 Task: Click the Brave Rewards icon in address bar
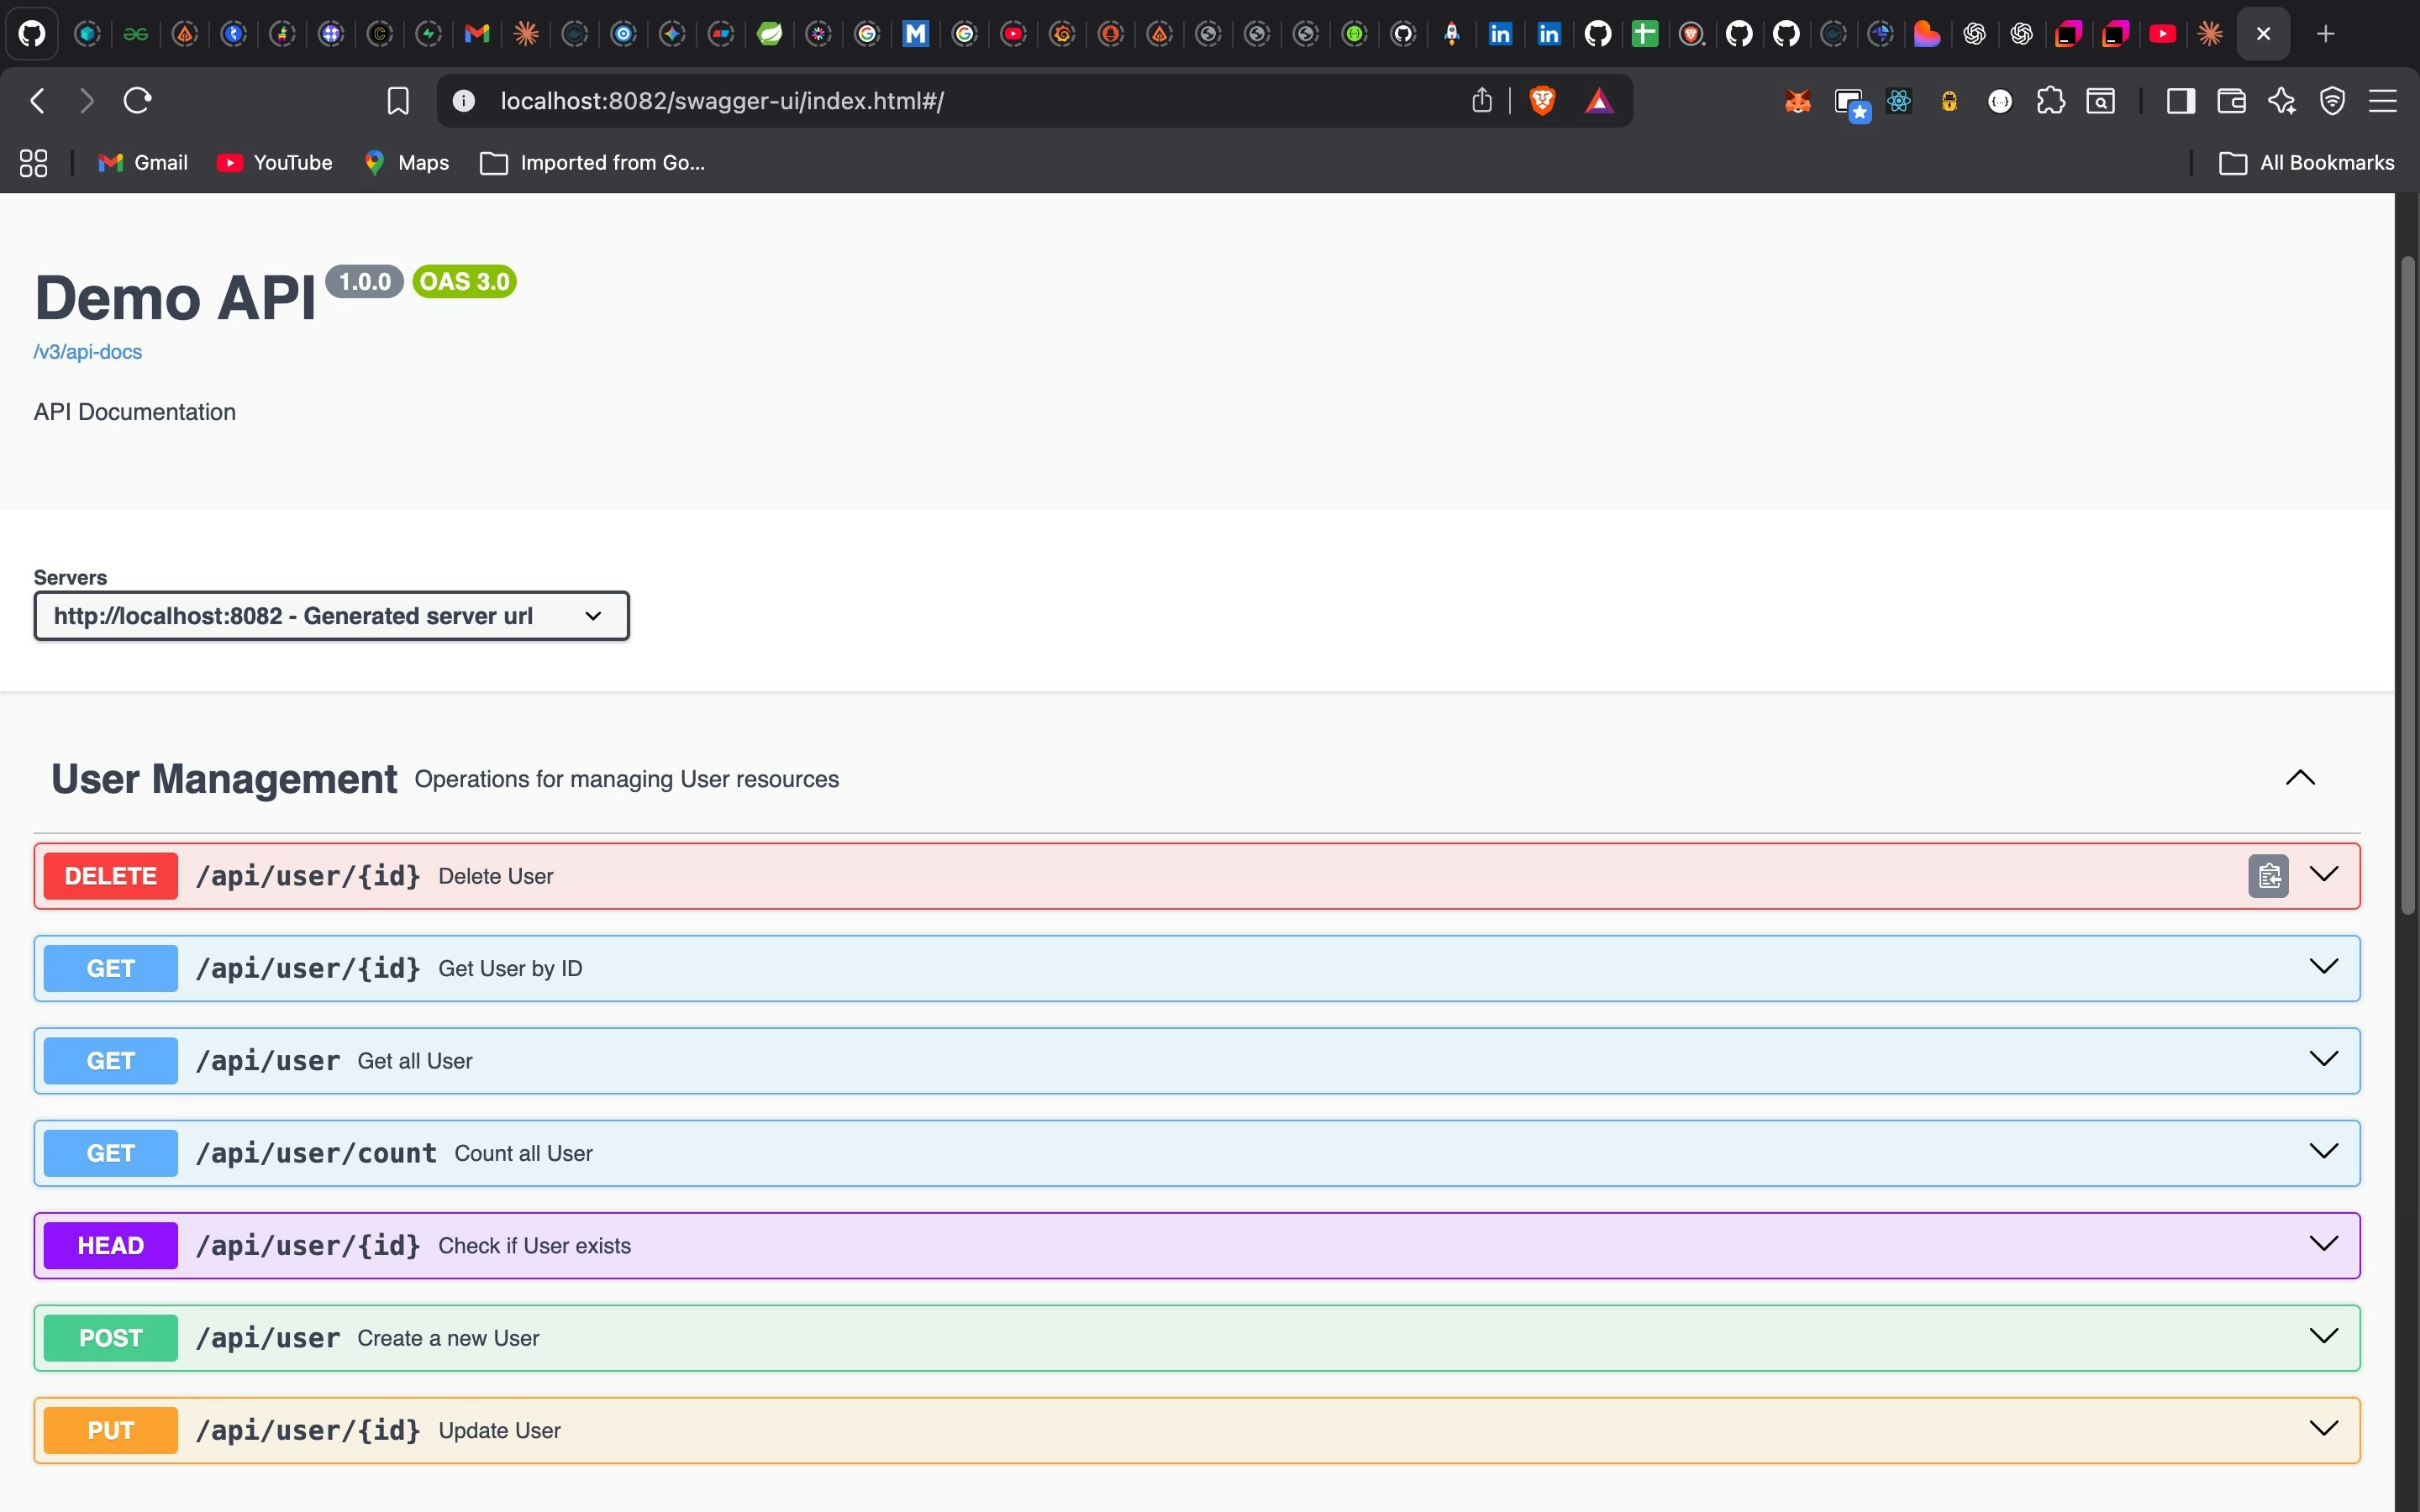[1600, 100]
